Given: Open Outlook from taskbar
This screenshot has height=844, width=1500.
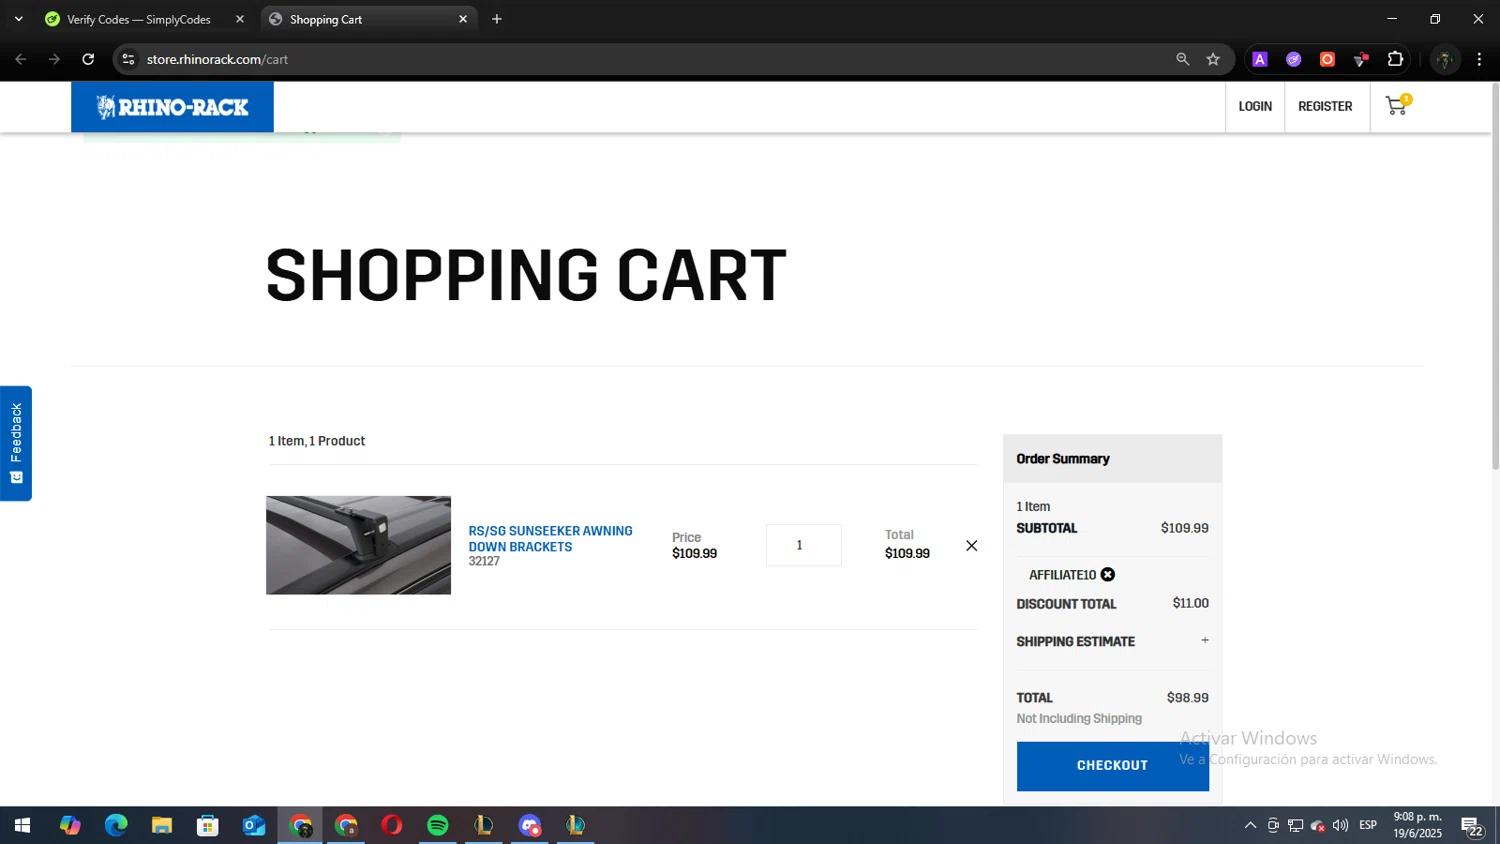Looking at the screenshot, I should tap(254, 825).
